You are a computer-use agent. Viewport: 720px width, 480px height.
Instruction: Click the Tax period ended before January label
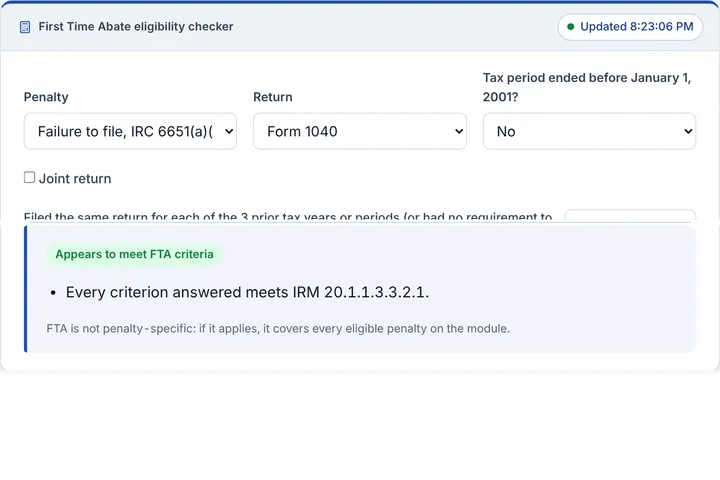tap(587, 87)
